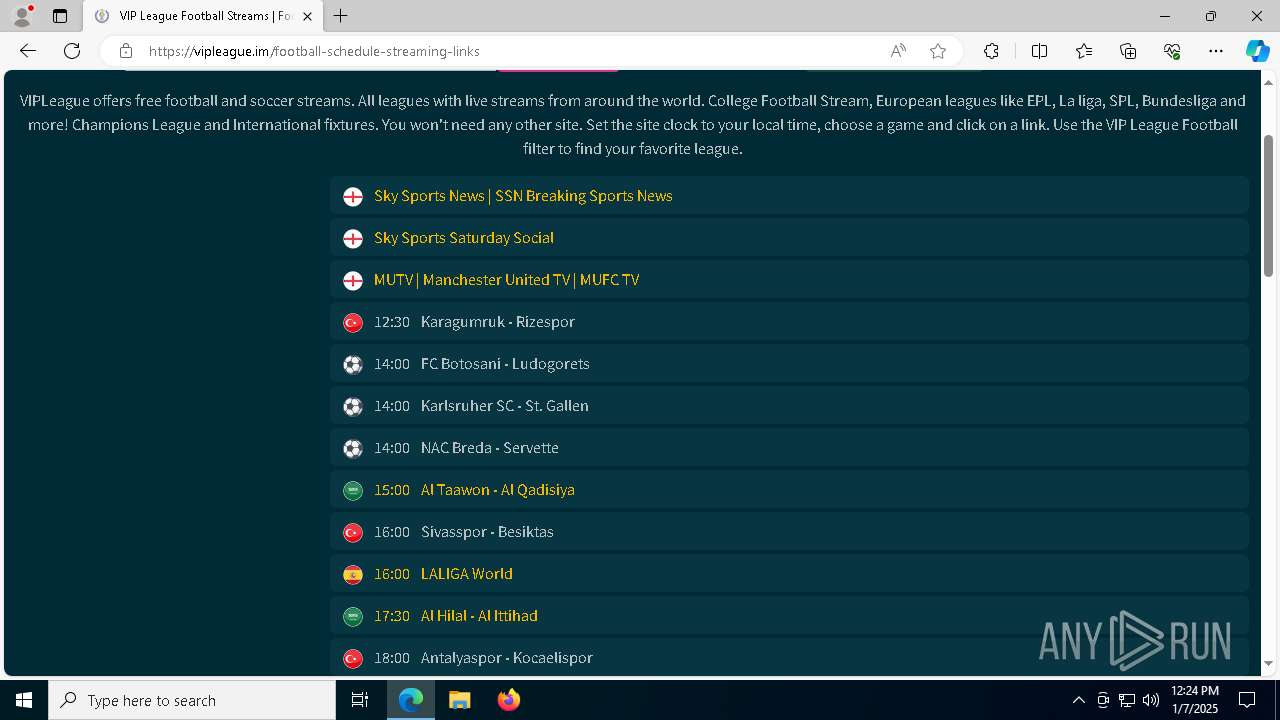
Task: Open LALIGA World stream
Action: pos(467,574)
